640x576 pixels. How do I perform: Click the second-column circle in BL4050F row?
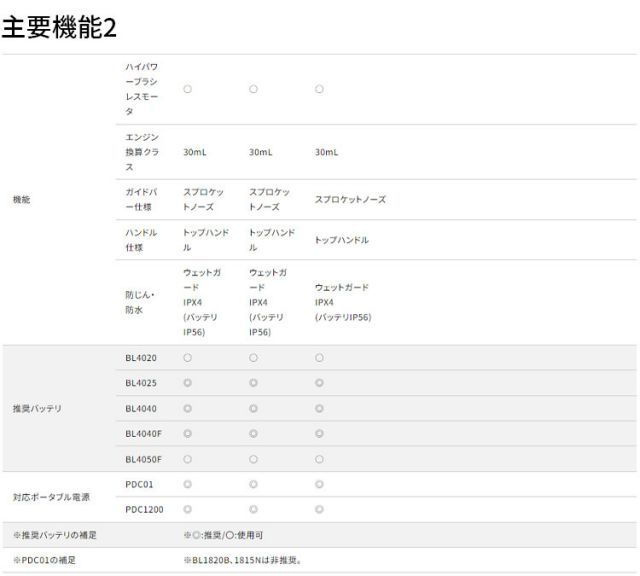coord(253,459)
